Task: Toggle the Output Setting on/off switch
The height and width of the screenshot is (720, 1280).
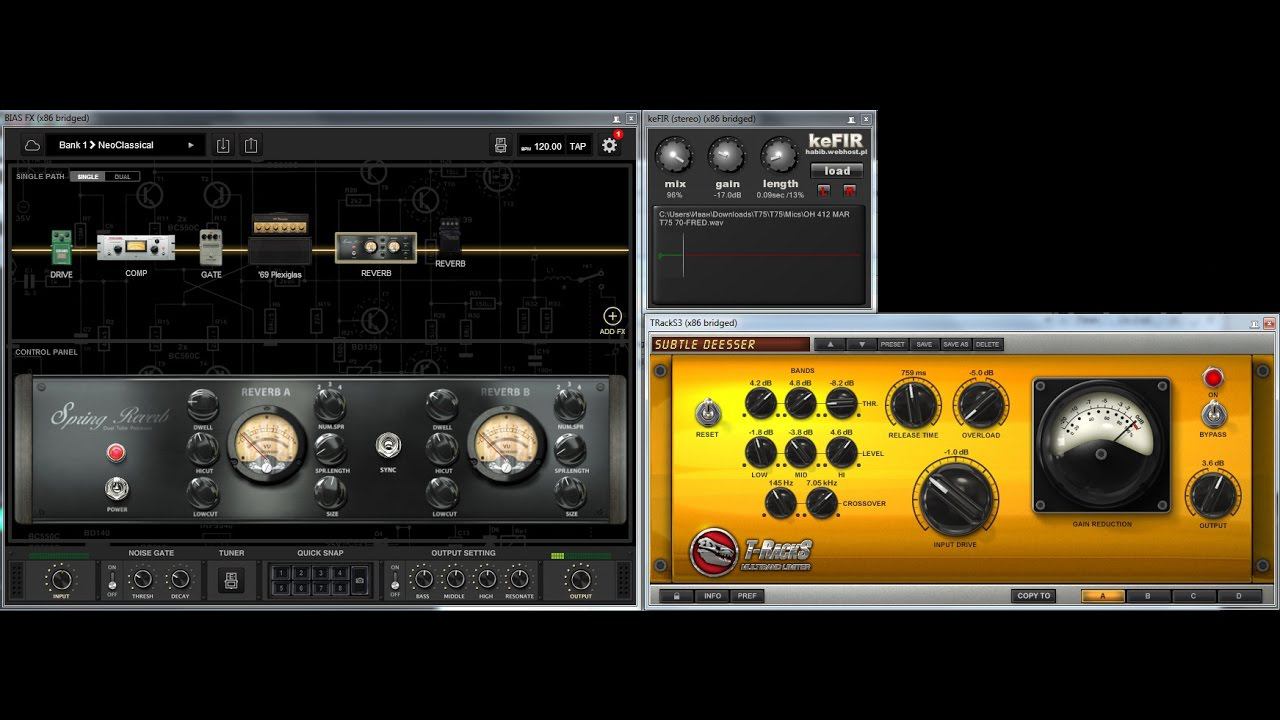Action: (395, 580)
